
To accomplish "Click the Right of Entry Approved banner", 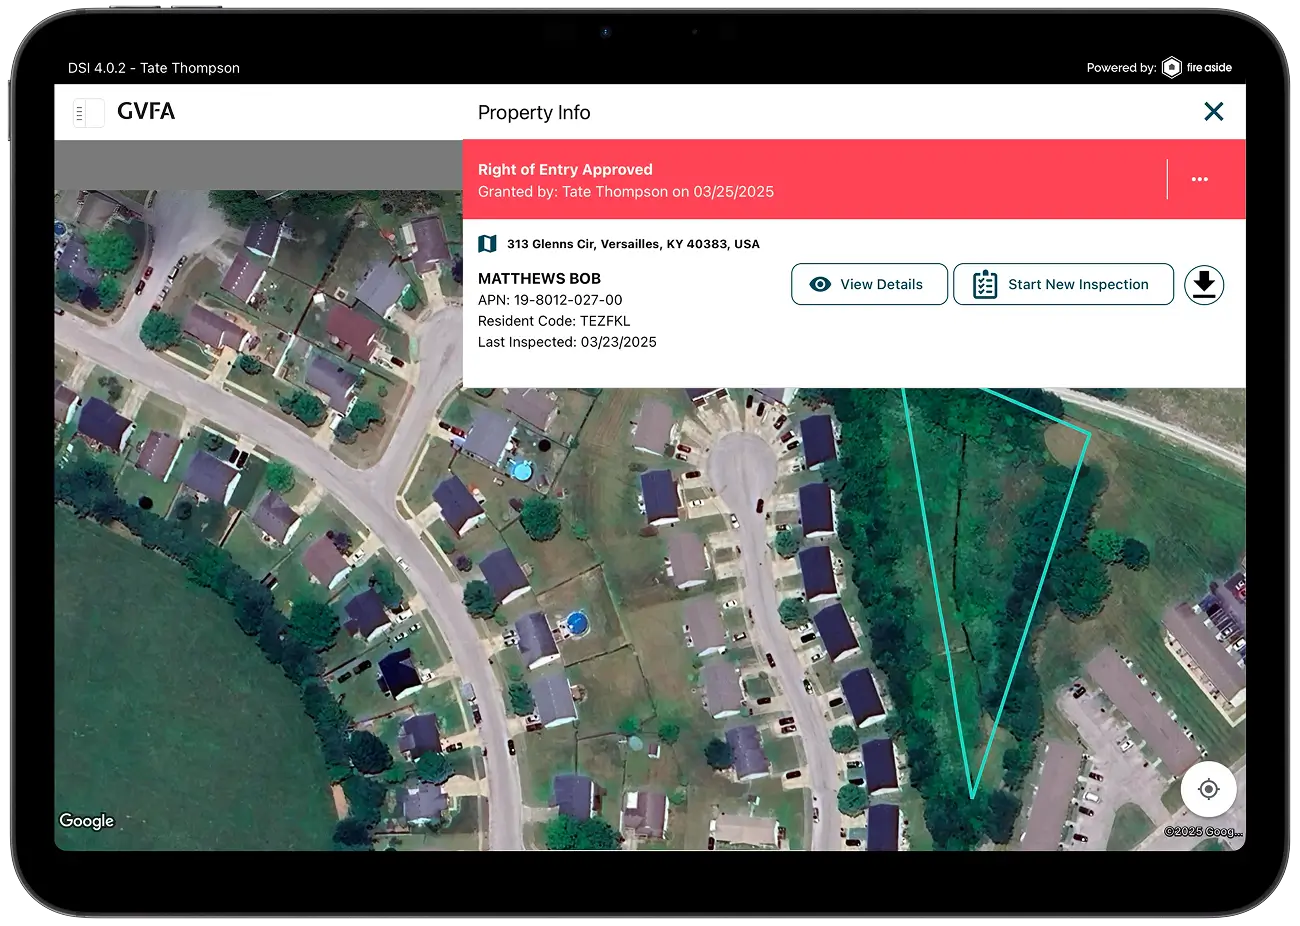I will pos(700,179).
